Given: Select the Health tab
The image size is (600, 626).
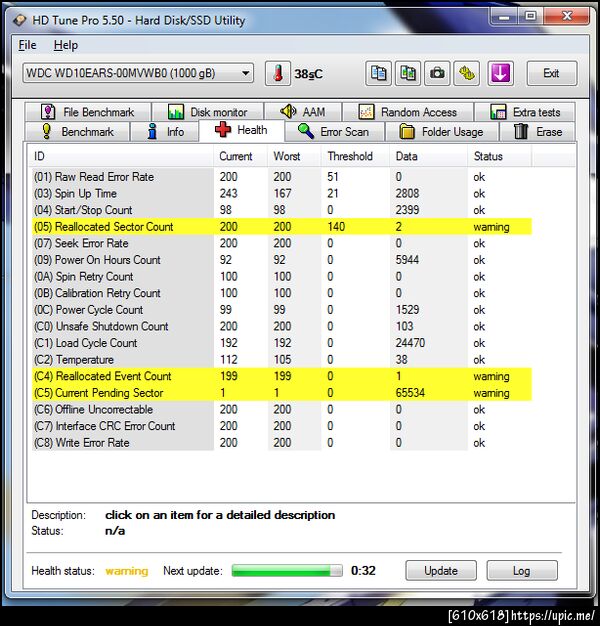Looking at the screenshot, I should pyautogui.click(x=242, y=130).
